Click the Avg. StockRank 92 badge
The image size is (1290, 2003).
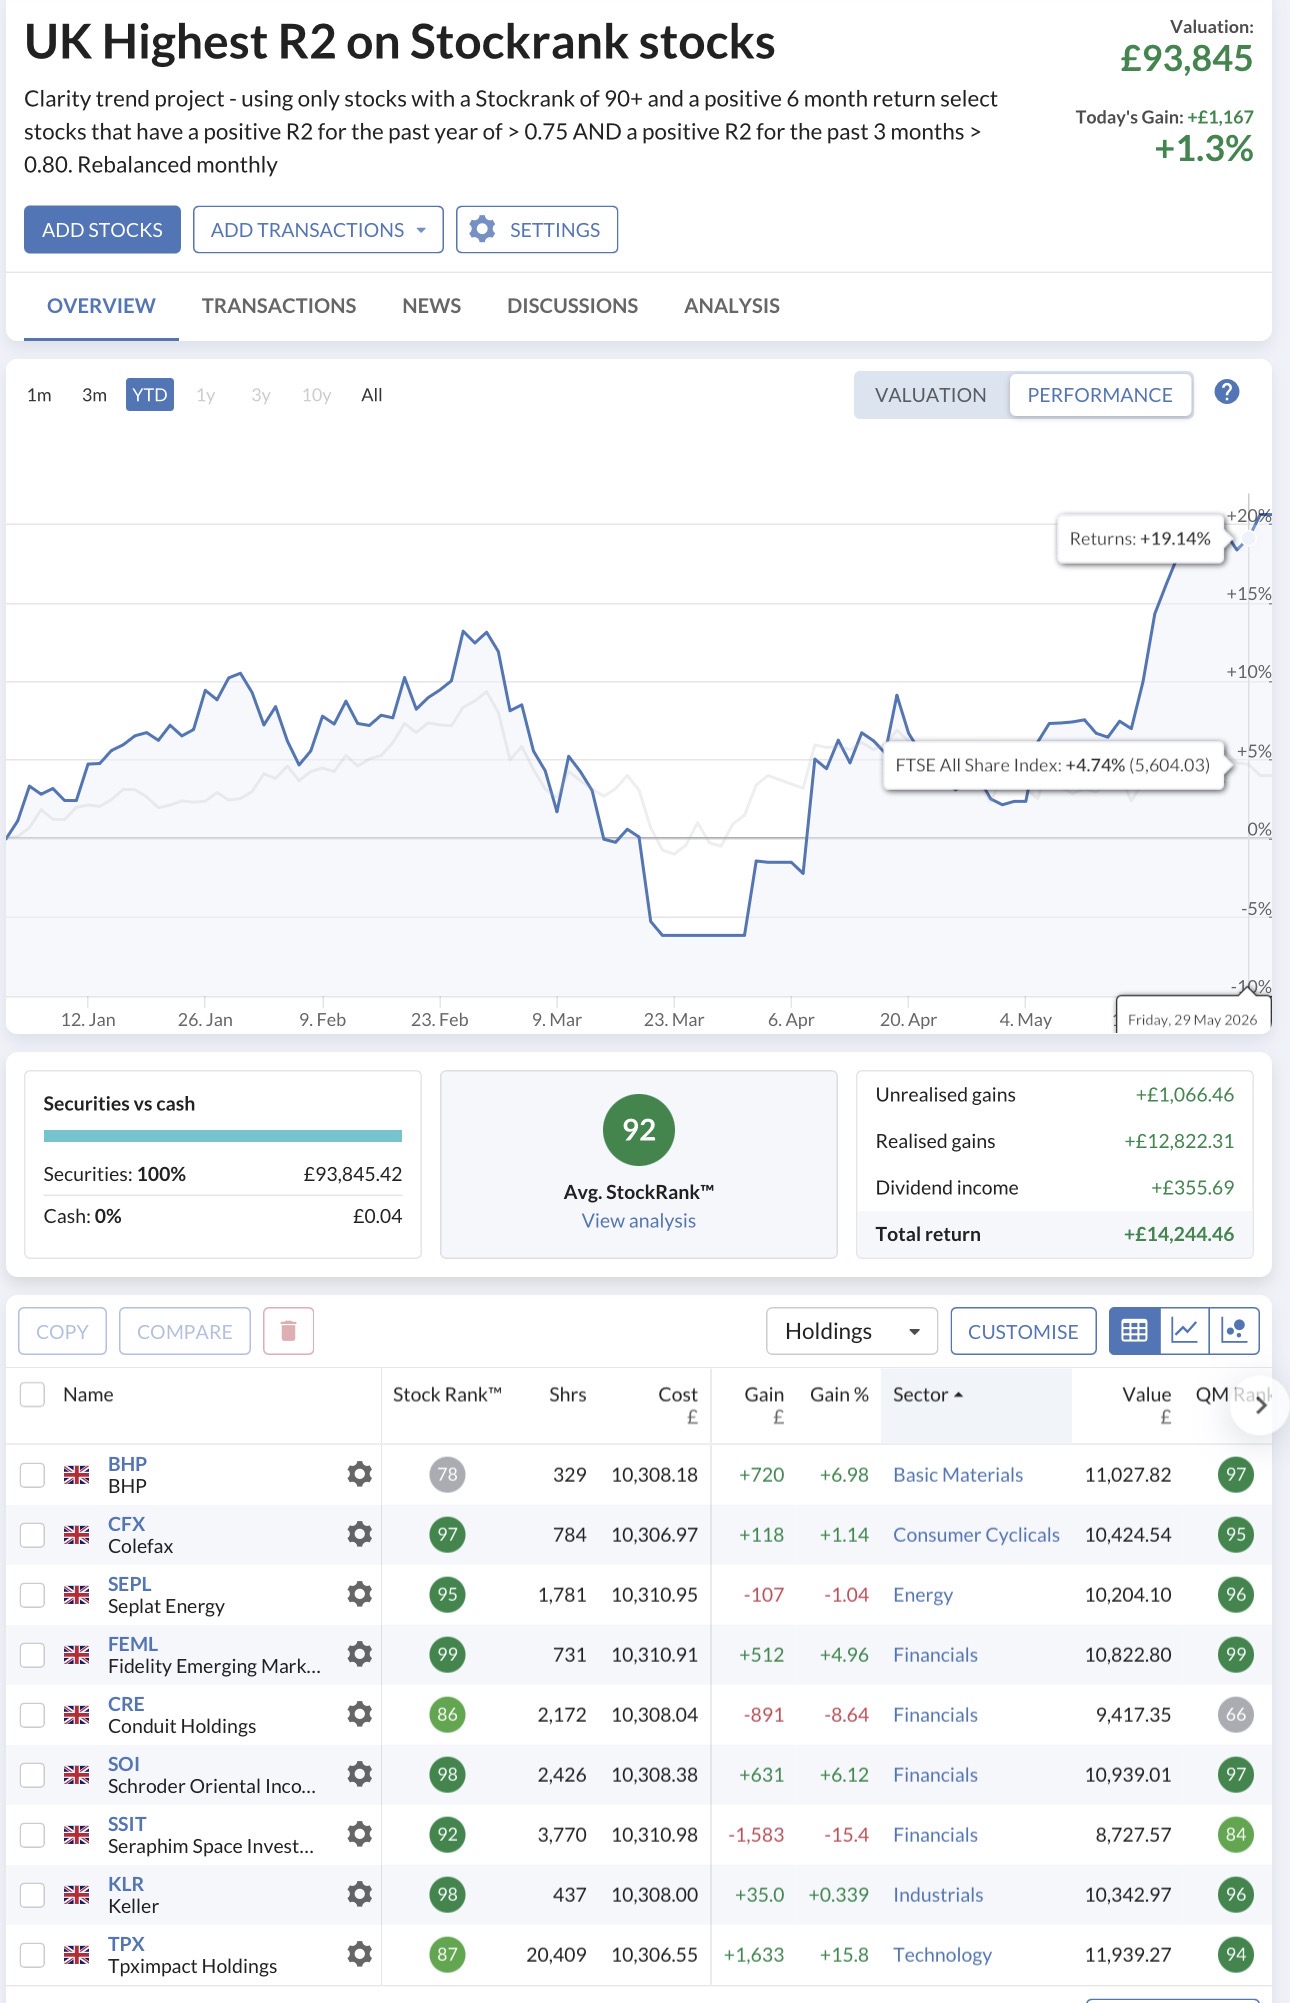coord(639,1130)
